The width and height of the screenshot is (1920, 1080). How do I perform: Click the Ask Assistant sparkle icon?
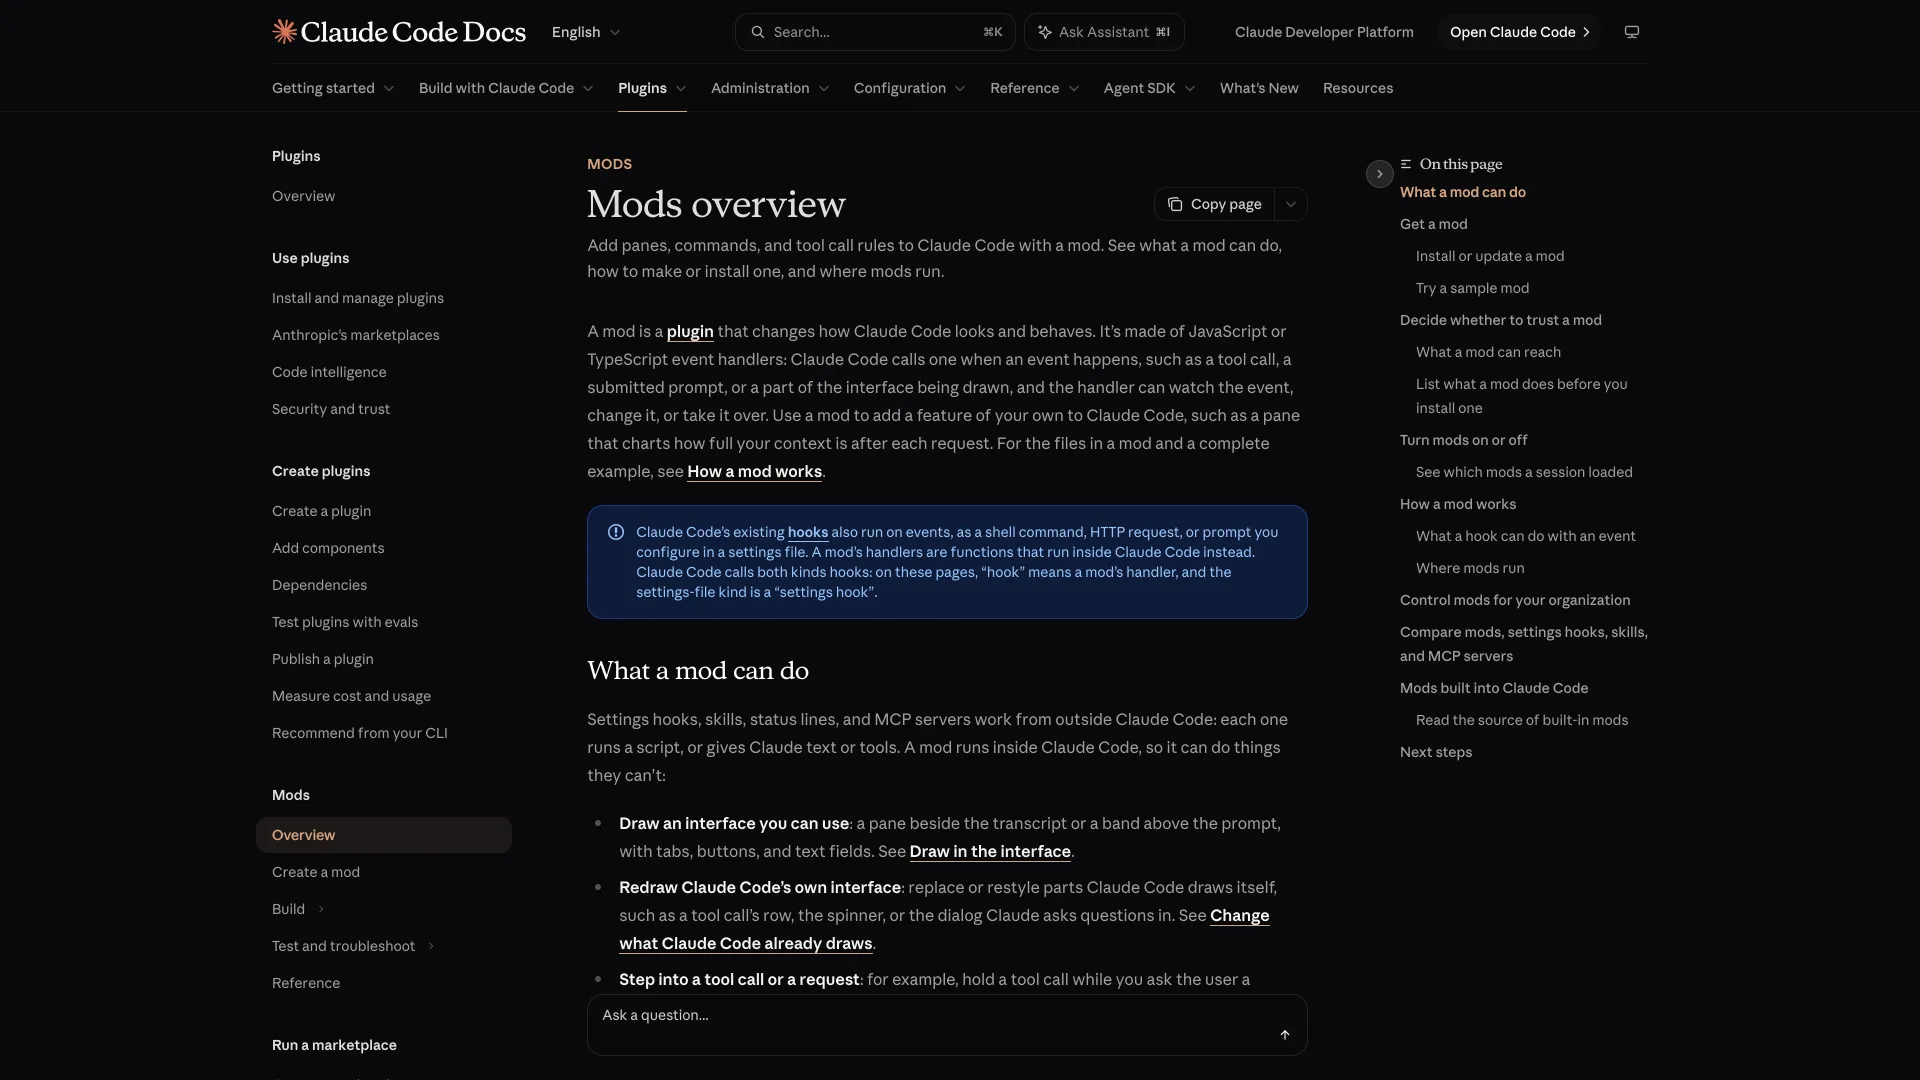1044,32
